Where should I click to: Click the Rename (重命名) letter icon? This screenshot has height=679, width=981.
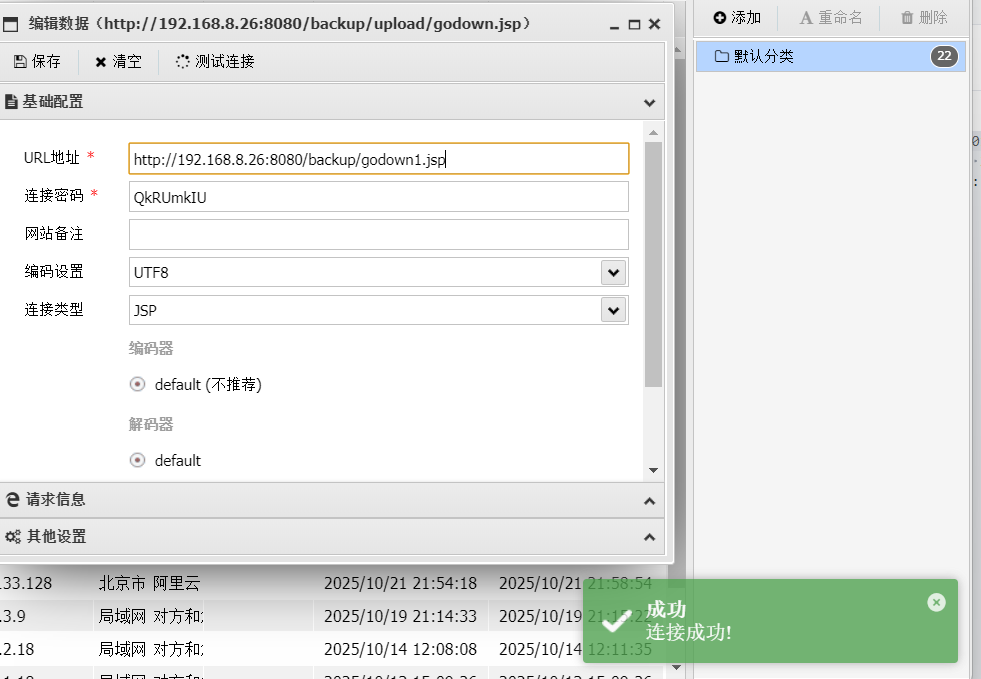pyautogui.click(x=806, y=17)
